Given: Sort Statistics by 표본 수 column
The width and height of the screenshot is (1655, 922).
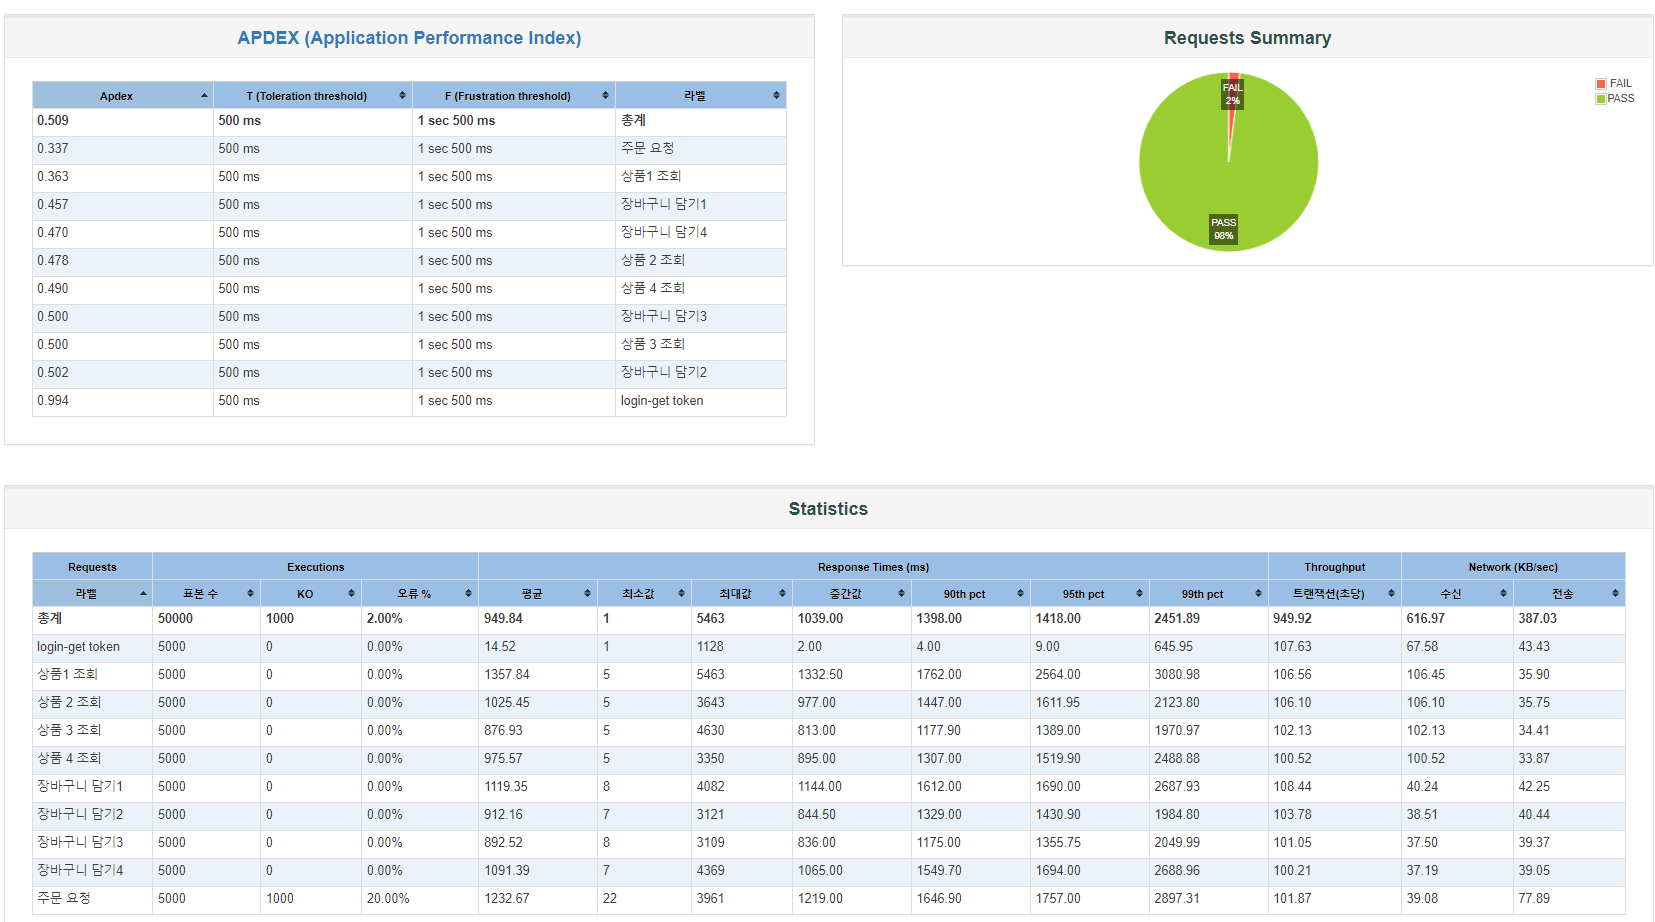Looking at the screenshot, I should click(x=206, y=594).
